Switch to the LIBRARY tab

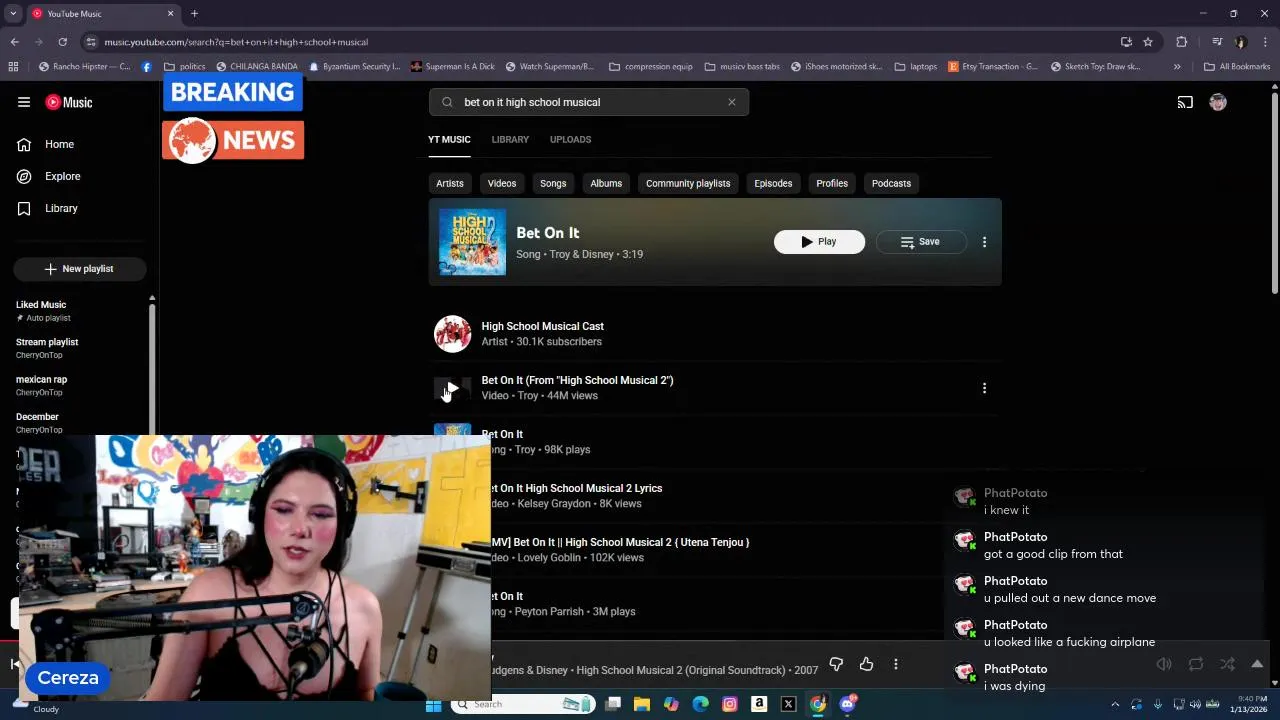(510, 139)
